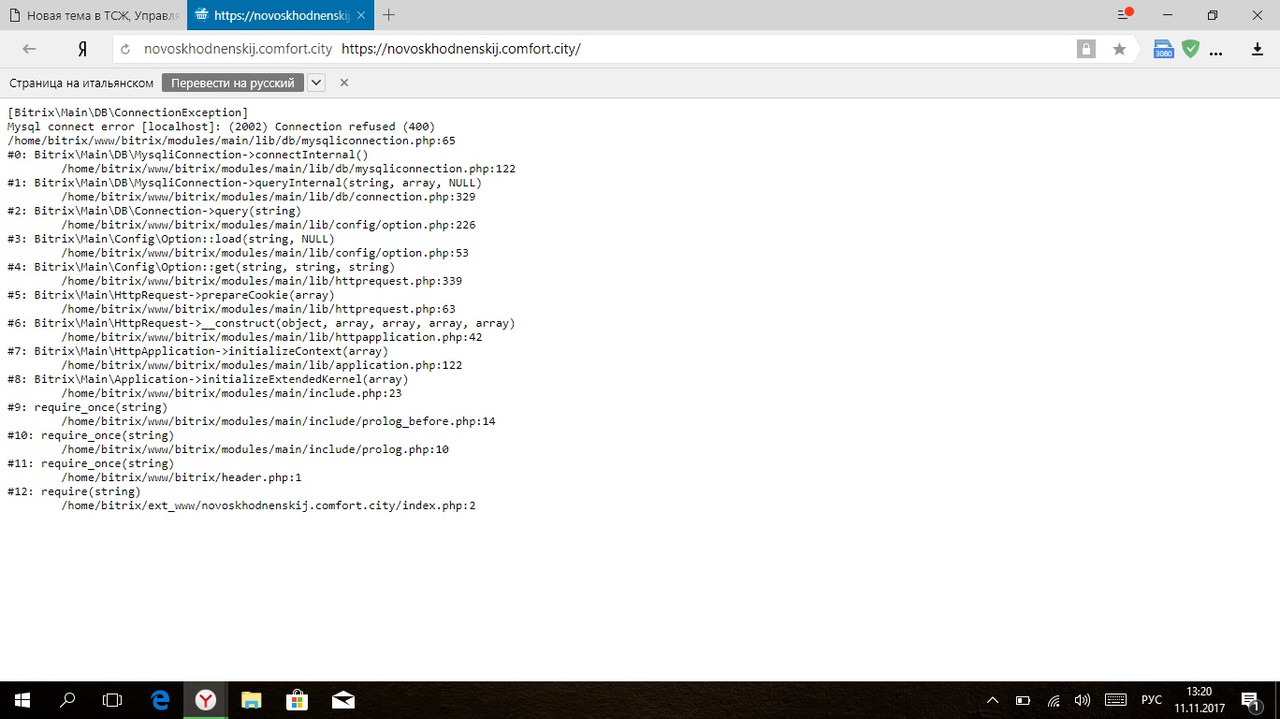
Task: Click the connection.php:329 path line
Action: coord(268,197)
